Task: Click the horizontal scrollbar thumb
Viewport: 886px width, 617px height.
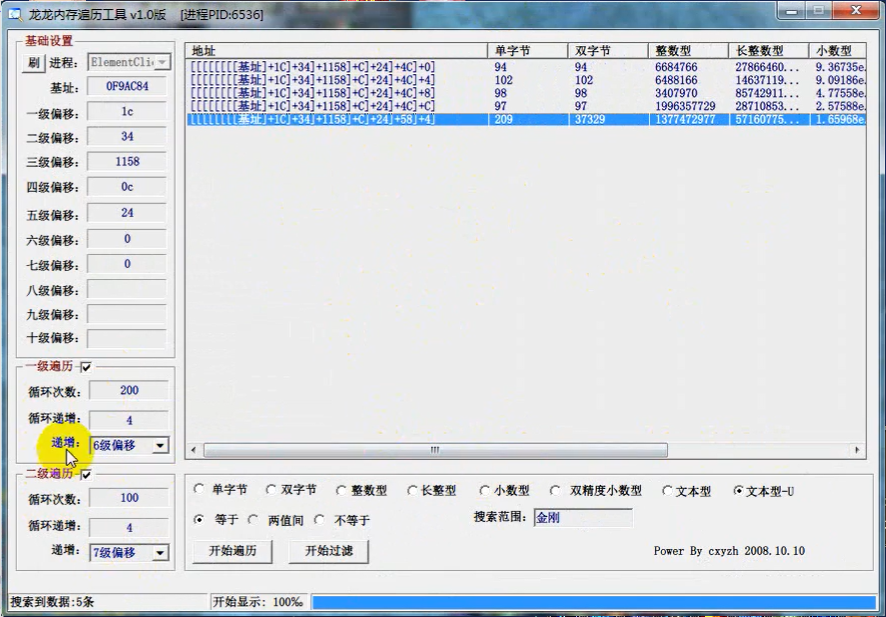Action: click(435, 450)
